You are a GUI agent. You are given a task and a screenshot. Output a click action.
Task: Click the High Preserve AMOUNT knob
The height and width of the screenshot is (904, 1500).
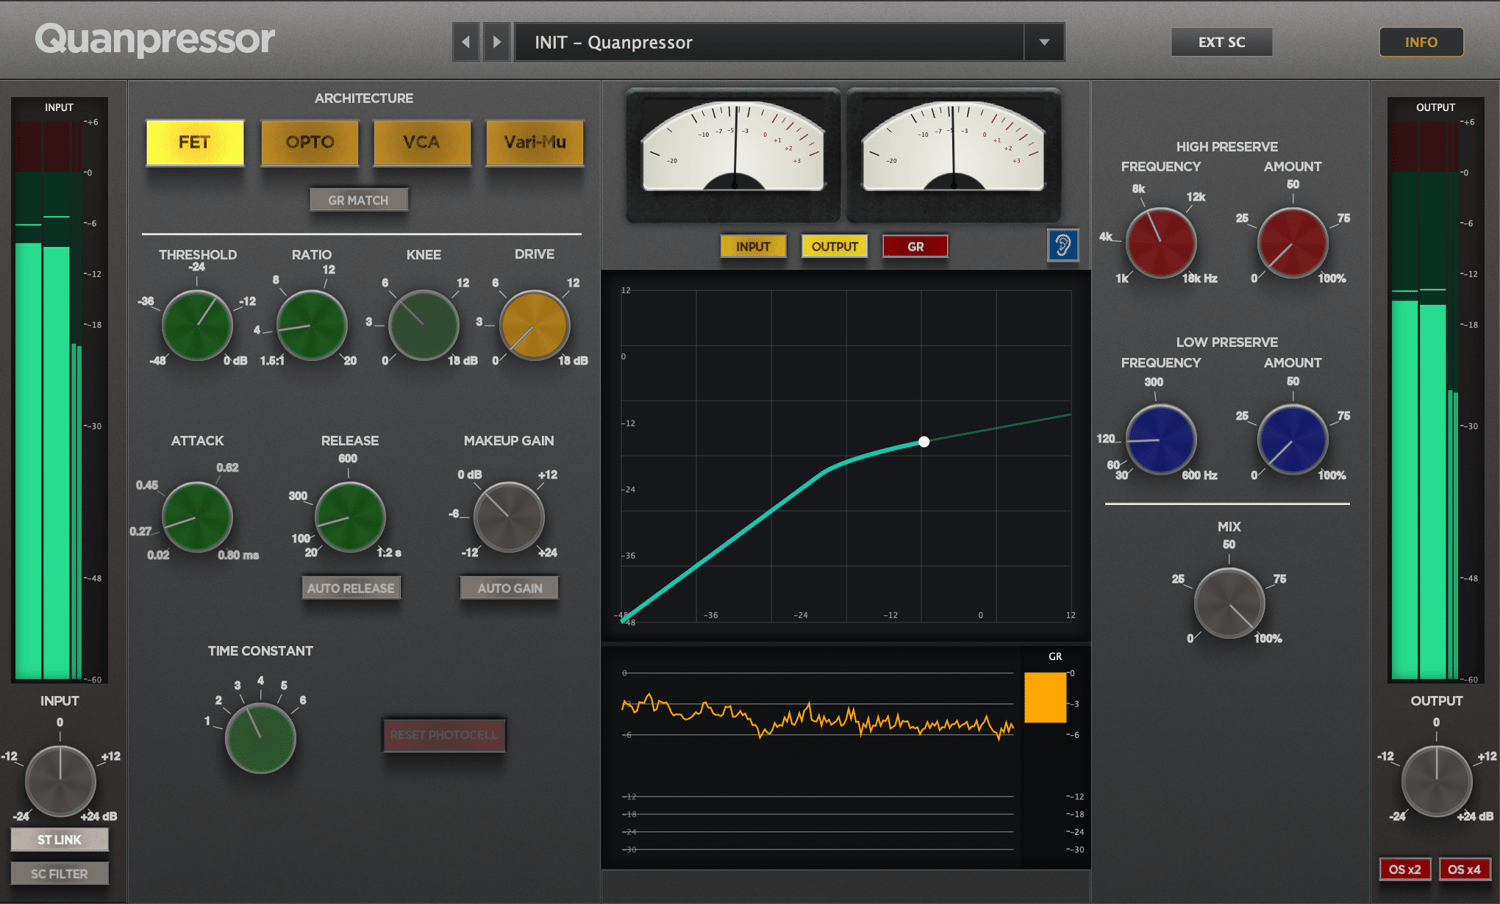[x=1293, y=243]
